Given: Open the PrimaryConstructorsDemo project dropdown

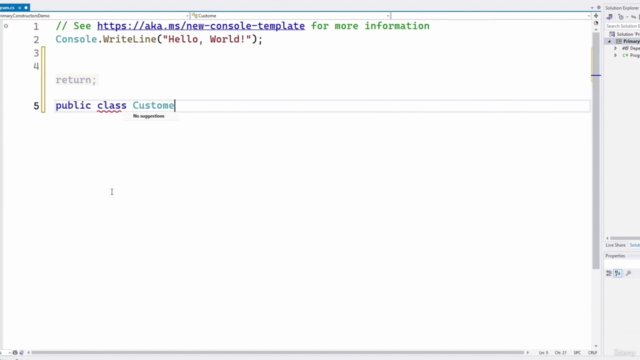Looking at the screenshot, I should tap(94, 16).
